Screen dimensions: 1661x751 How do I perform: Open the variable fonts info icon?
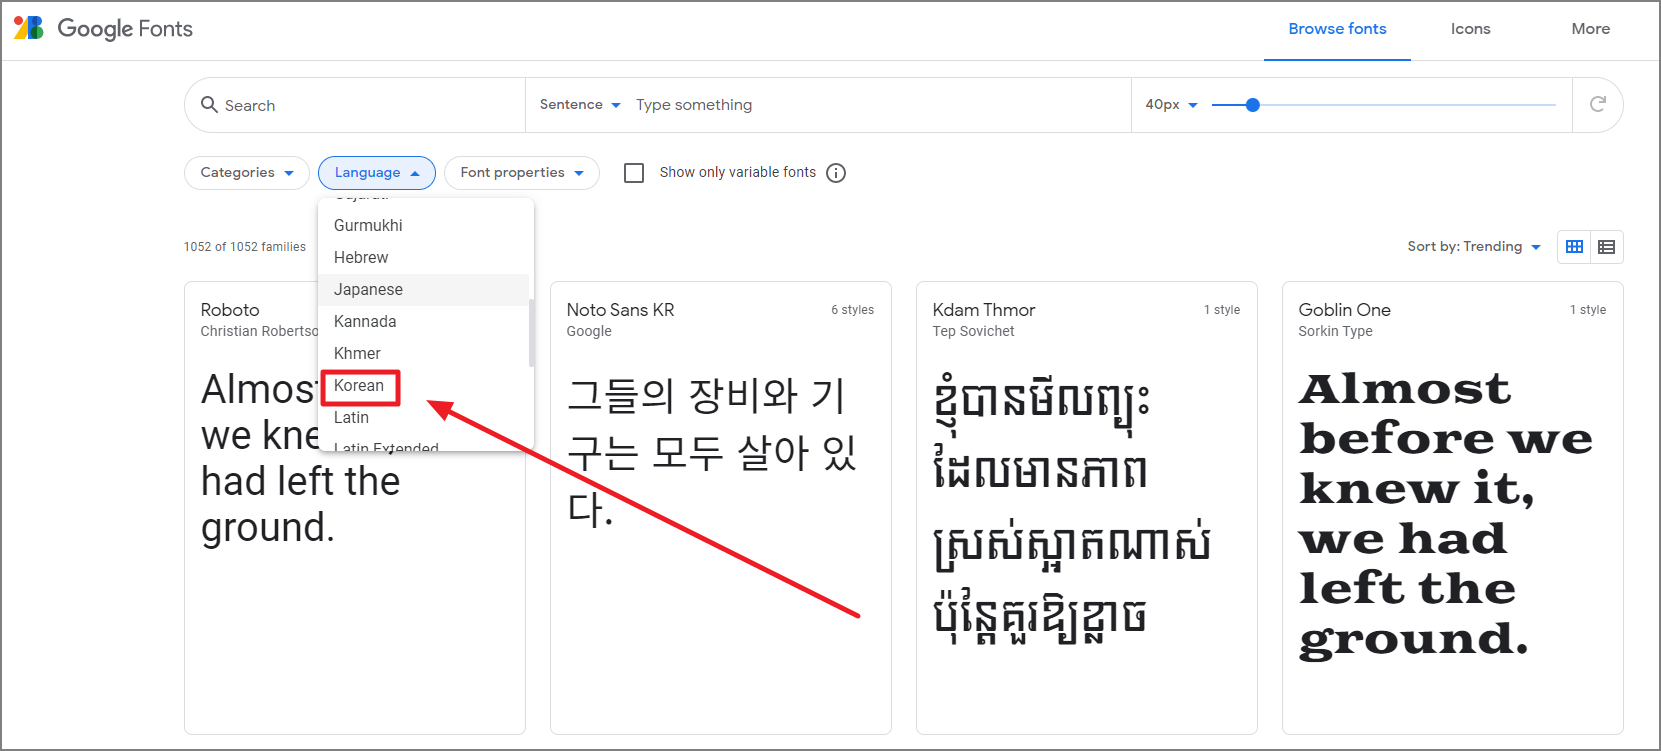tap(836, 173)
